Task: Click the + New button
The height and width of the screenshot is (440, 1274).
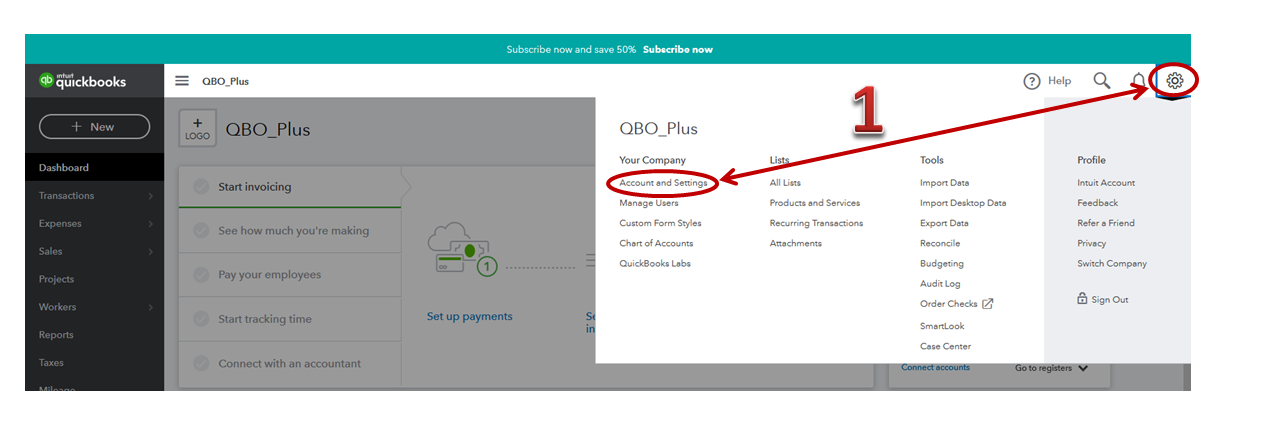Action: click(x=94, y=127)
